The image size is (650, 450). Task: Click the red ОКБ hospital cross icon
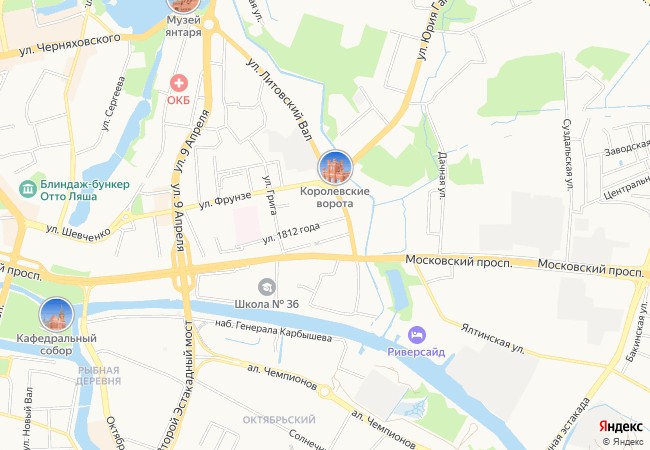point(179,83)
